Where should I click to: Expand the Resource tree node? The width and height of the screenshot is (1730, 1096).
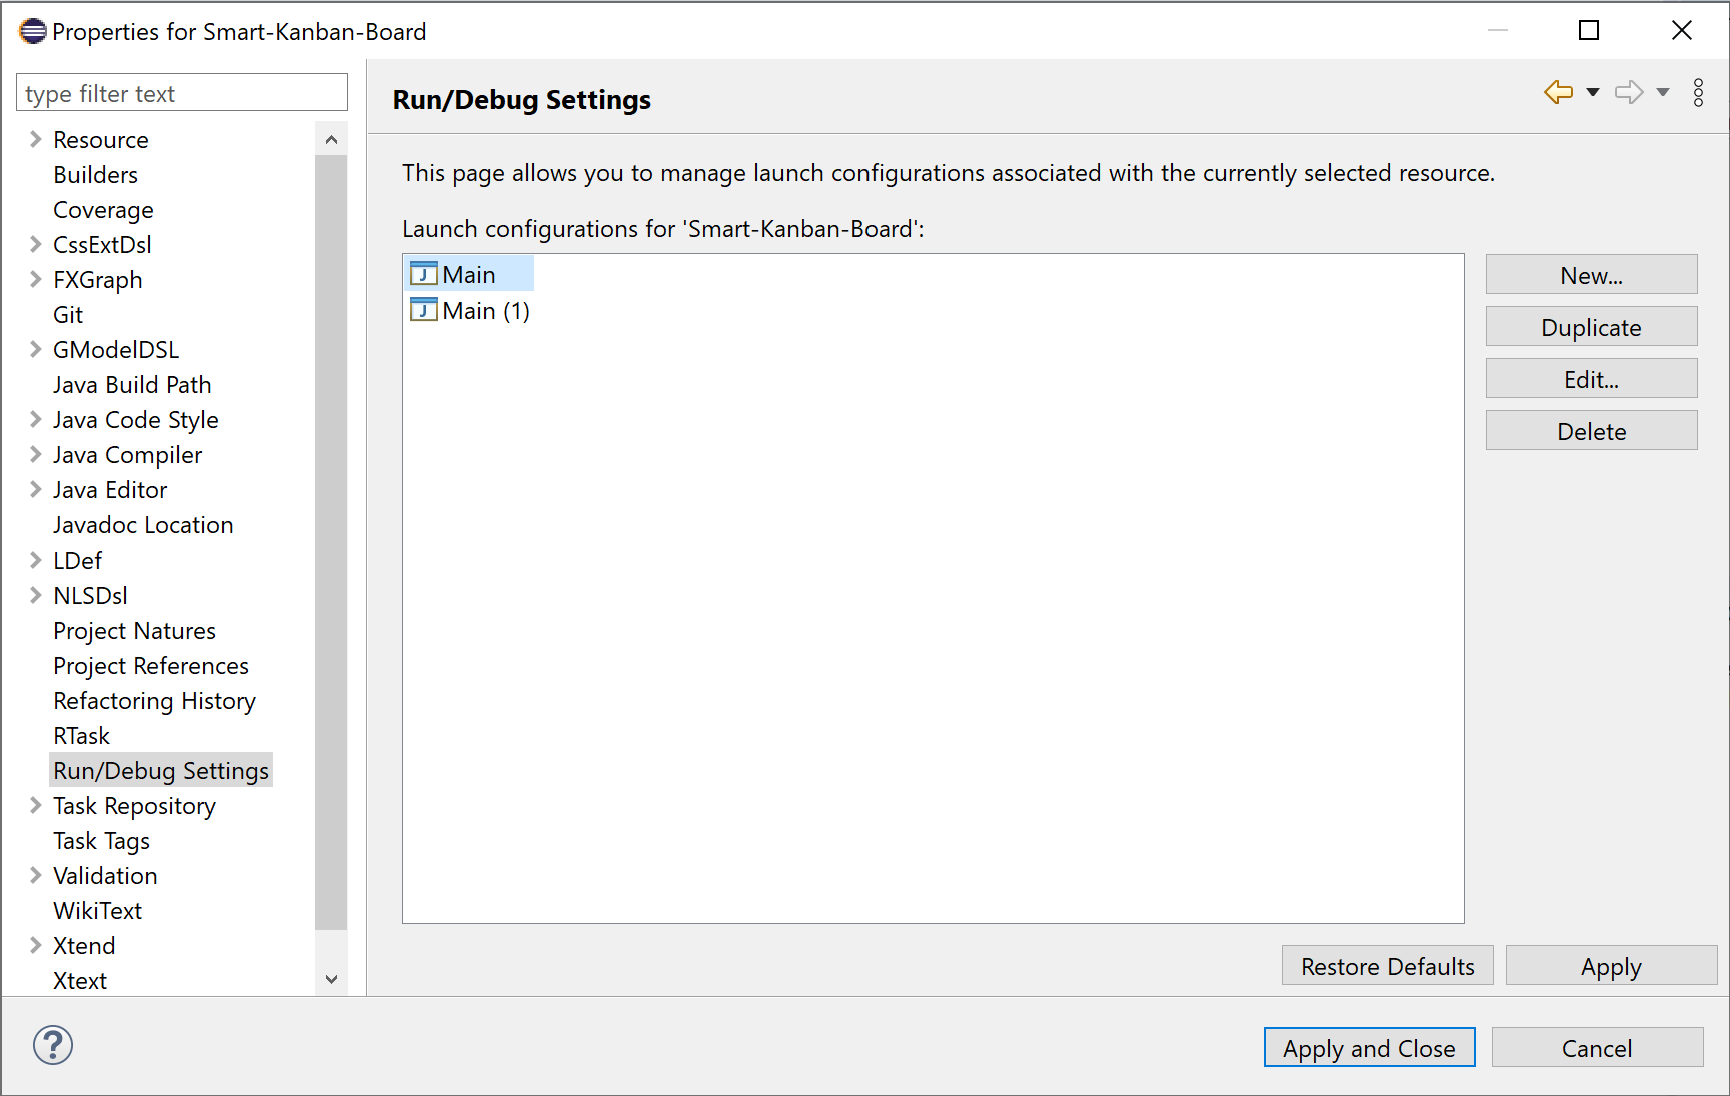coord(35,139)
